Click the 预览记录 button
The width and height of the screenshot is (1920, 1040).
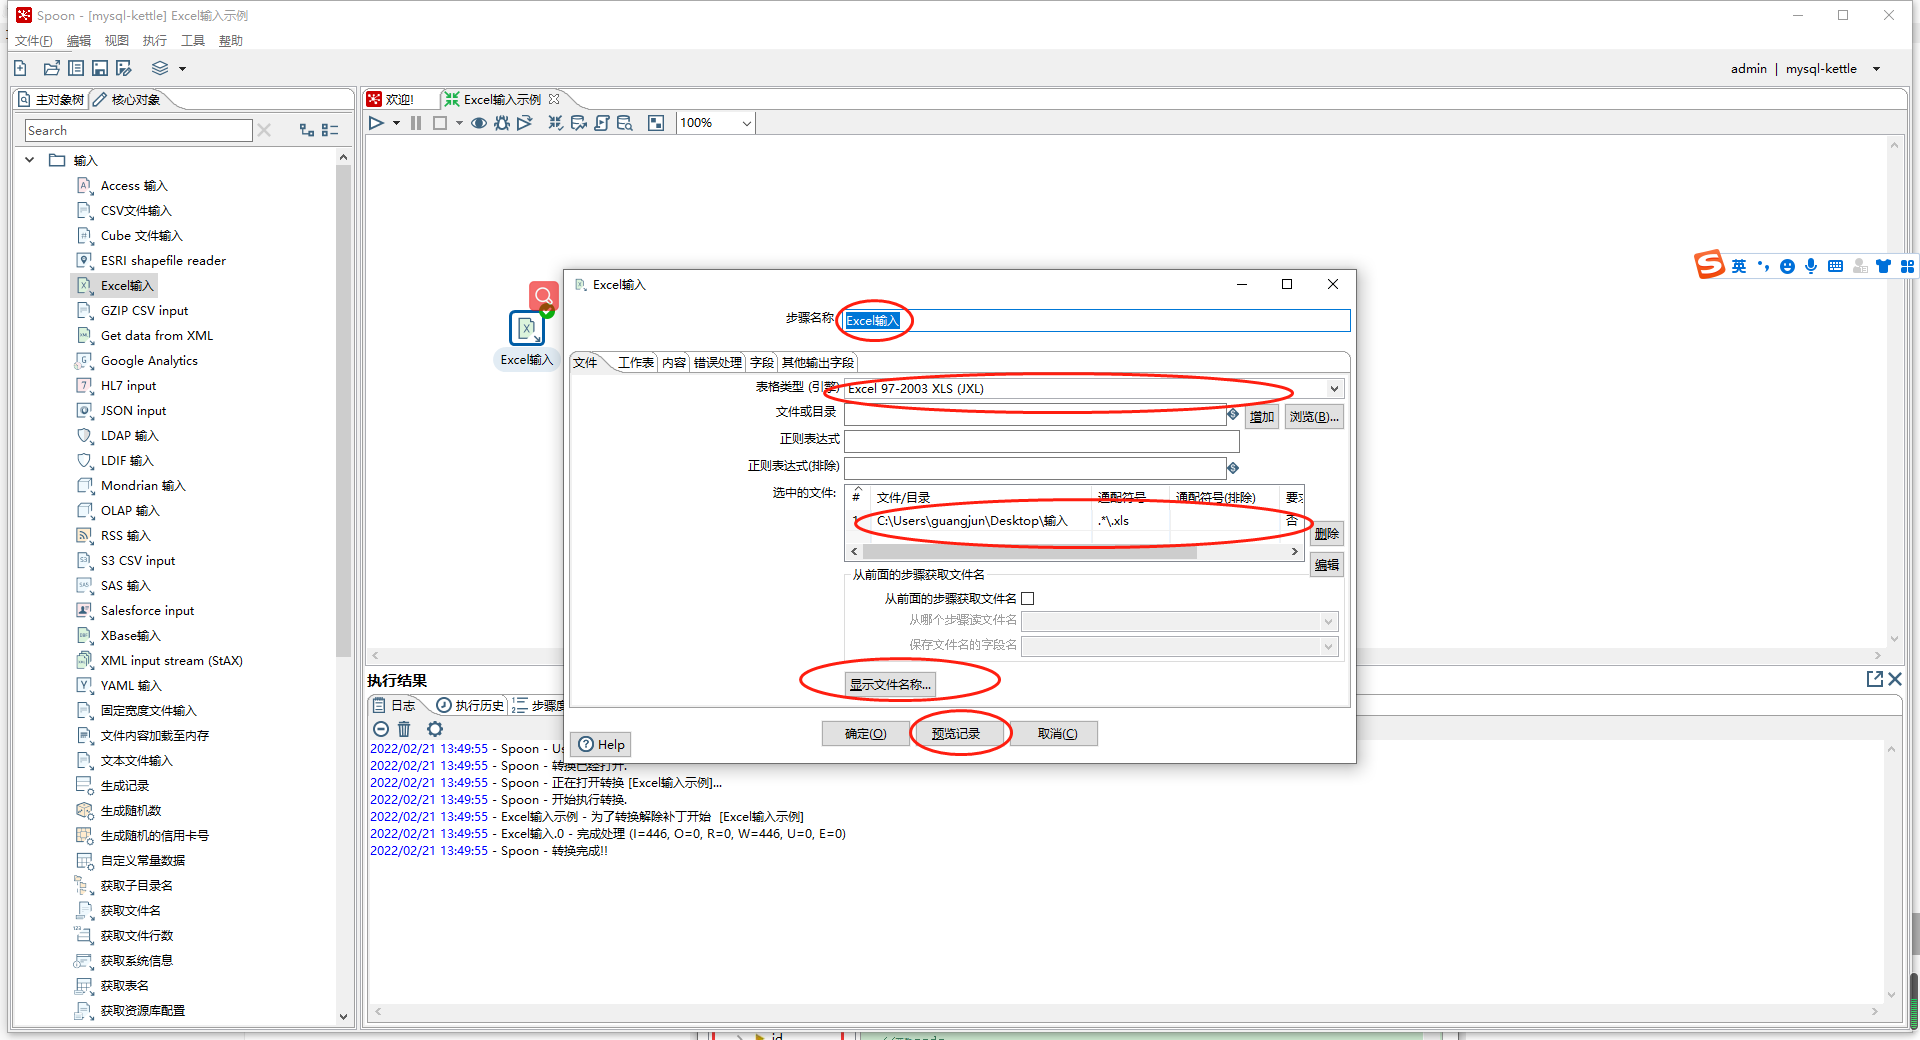pos(956,733)
